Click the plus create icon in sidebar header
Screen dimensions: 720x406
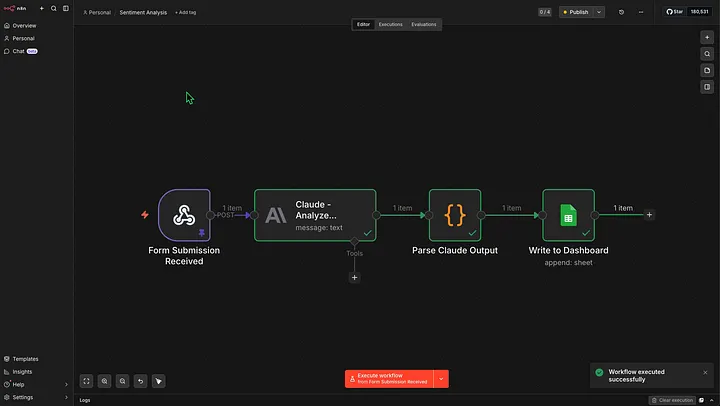[x=42, y=8]
